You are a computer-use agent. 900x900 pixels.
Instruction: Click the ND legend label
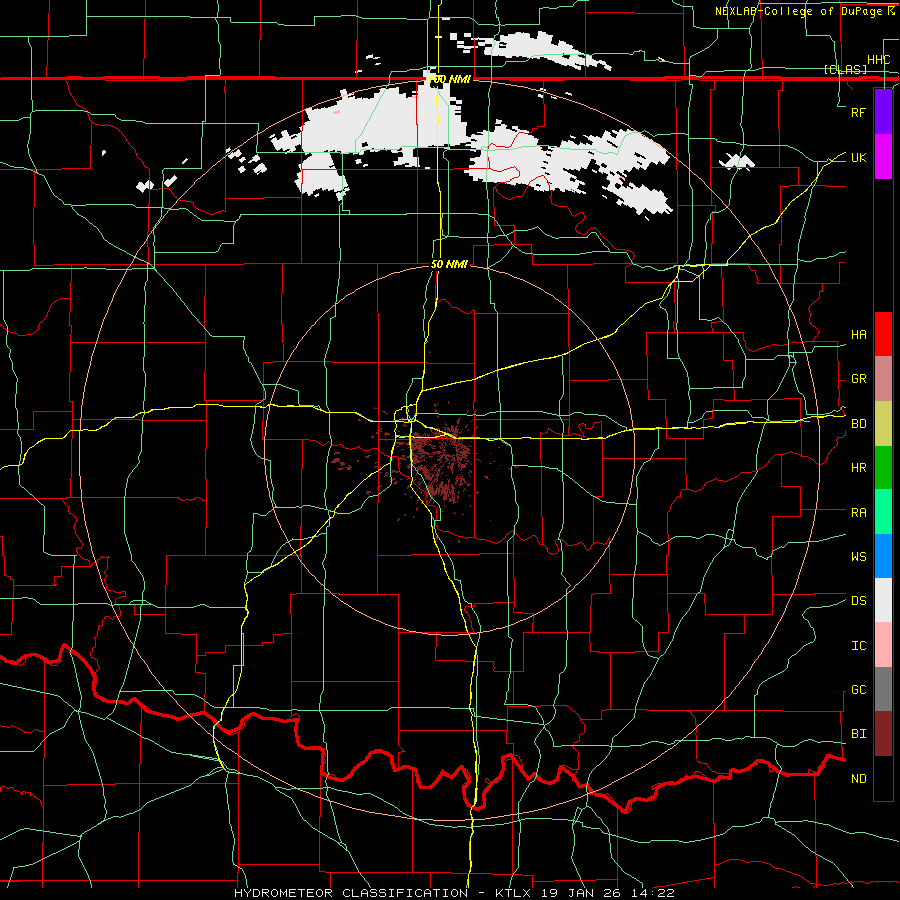858,779
